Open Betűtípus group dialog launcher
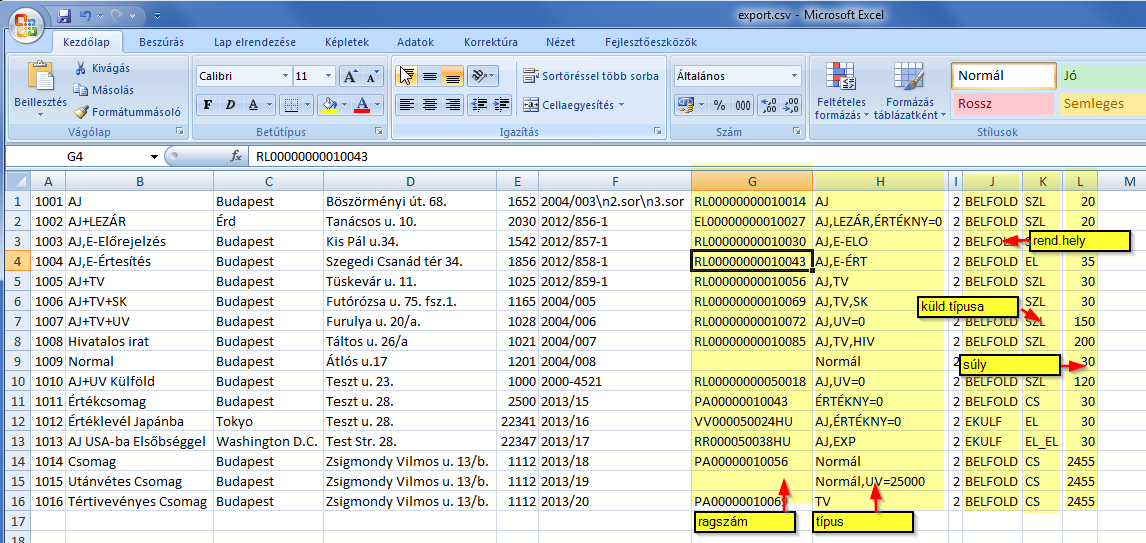The image size is (1146, 543). pyautogui.click(x=379, y=132)
